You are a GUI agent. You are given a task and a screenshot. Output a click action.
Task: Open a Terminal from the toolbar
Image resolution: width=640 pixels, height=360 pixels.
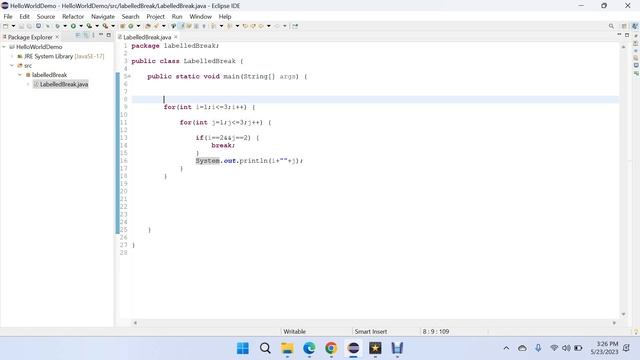pos(38,26)
